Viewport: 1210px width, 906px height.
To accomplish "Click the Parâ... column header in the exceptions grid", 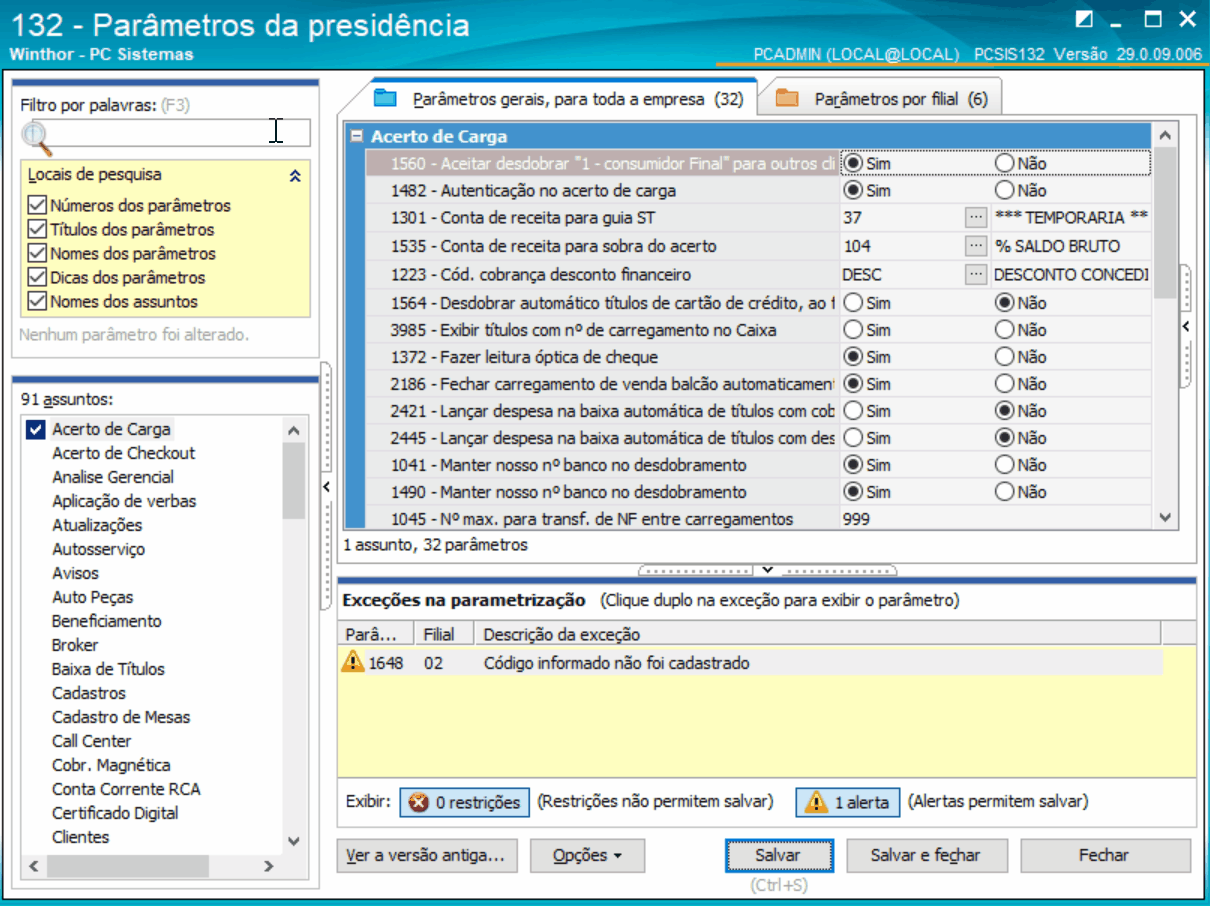I will [376, 634].
